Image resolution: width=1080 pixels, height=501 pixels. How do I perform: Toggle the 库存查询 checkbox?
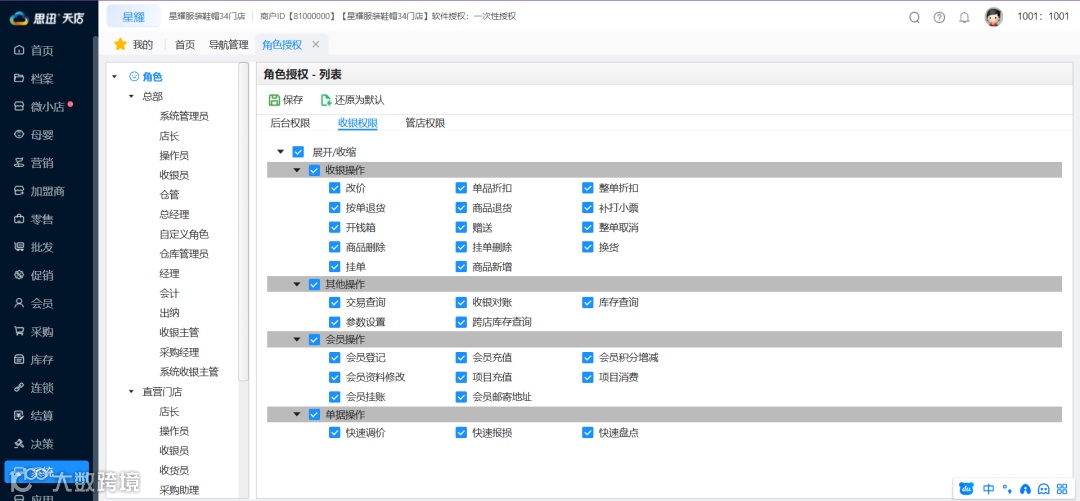tap(588, 303)
